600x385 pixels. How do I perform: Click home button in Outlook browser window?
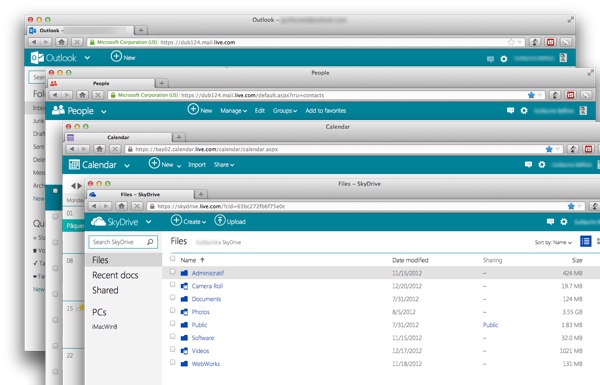(x=62, y=42)
